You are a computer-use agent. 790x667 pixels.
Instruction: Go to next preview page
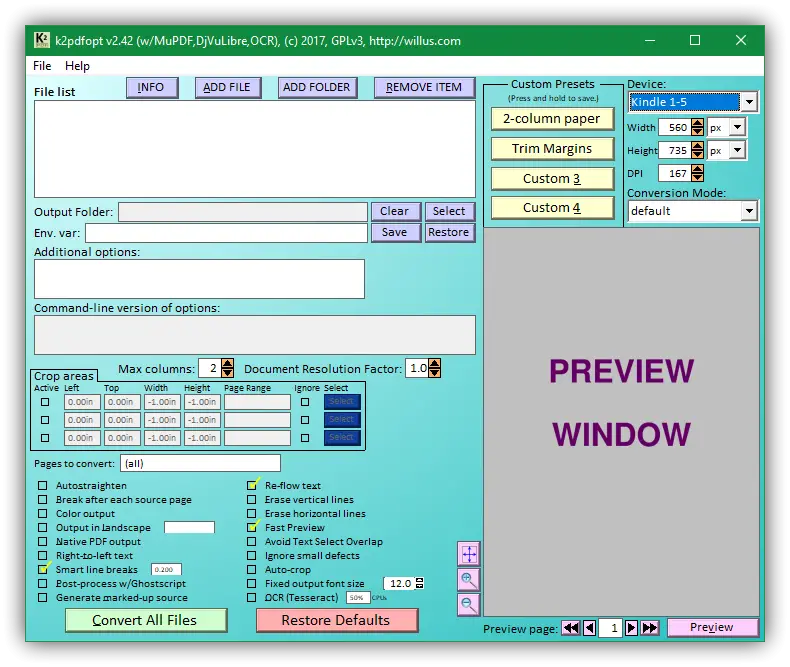pos(631,628)
